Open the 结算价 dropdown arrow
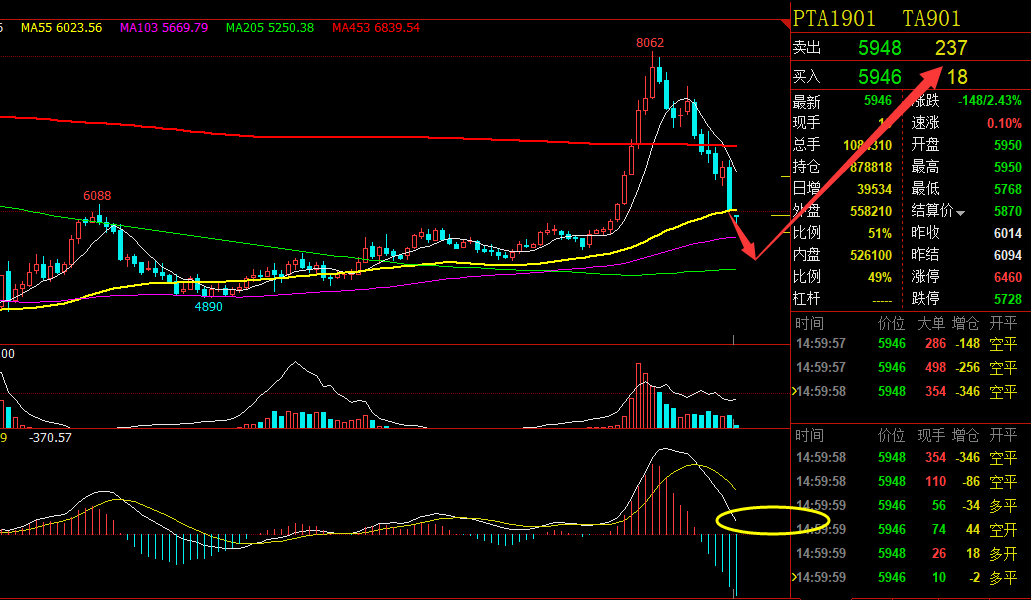This screenshot has height=600, width=1031. click(x=961, y=212)
